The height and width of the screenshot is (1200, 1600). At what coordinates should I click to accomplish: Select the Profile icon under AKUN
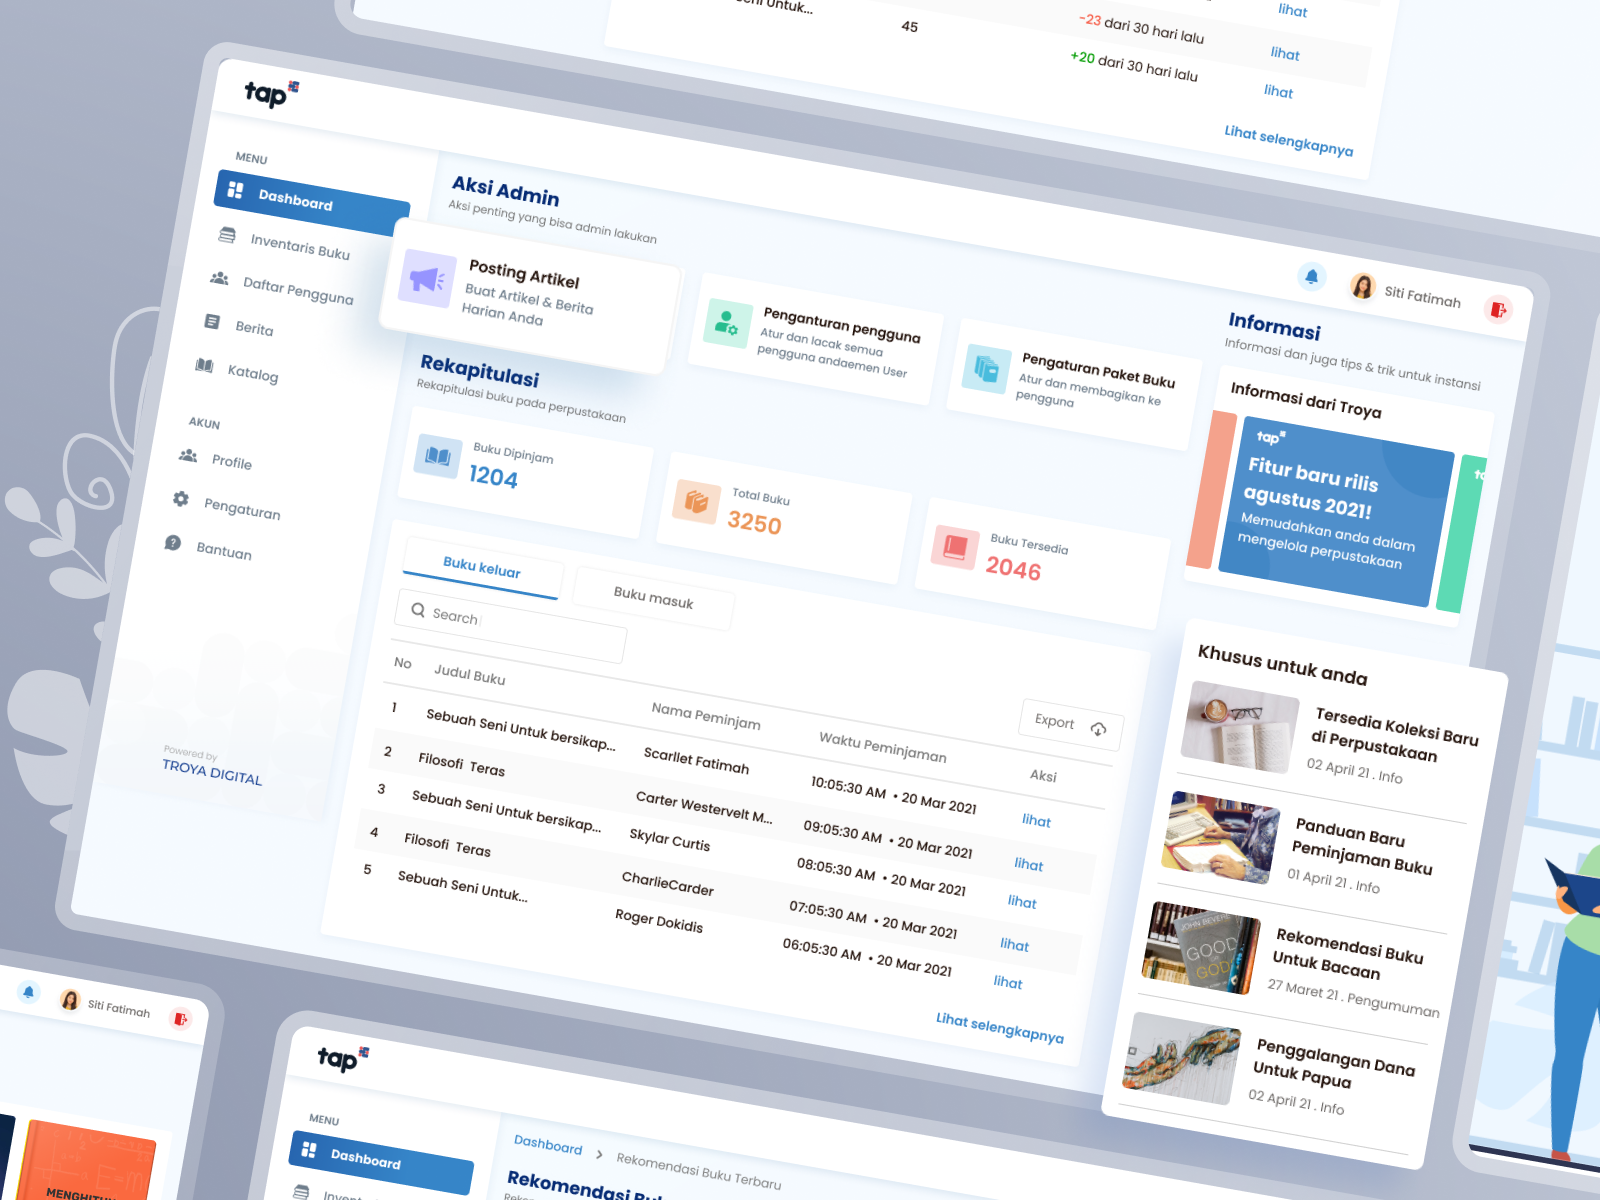(187, 455)
